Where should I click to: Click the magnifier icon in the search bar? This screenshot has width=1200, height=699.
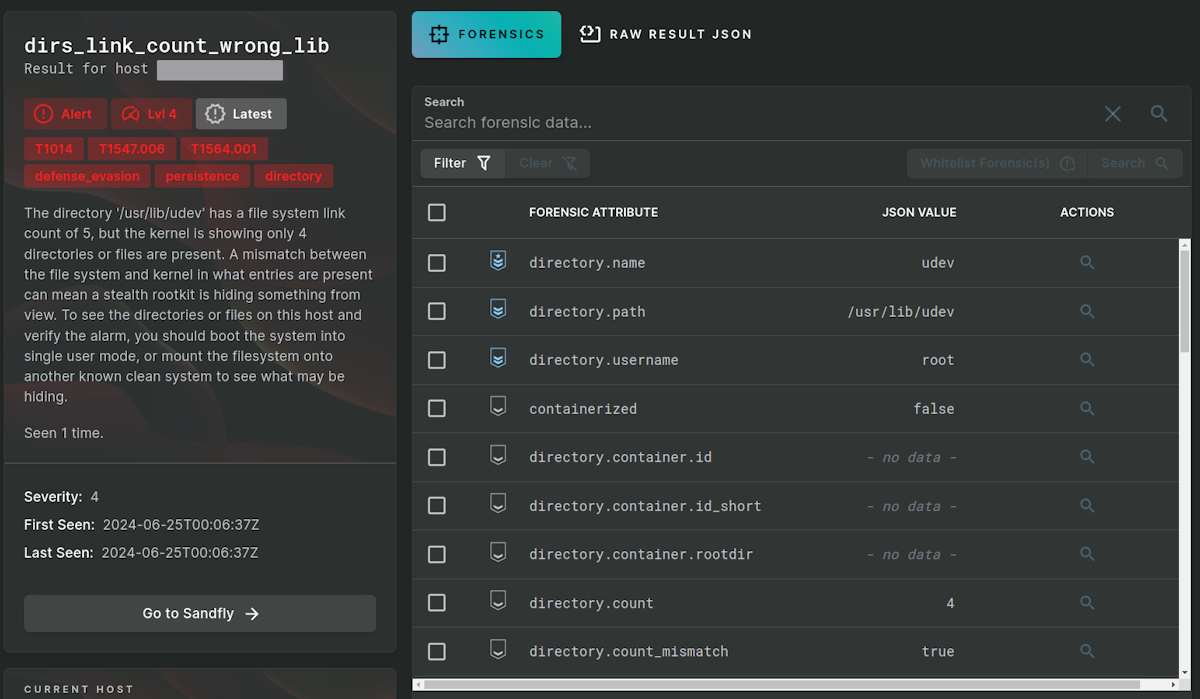tap(1158, 114)
